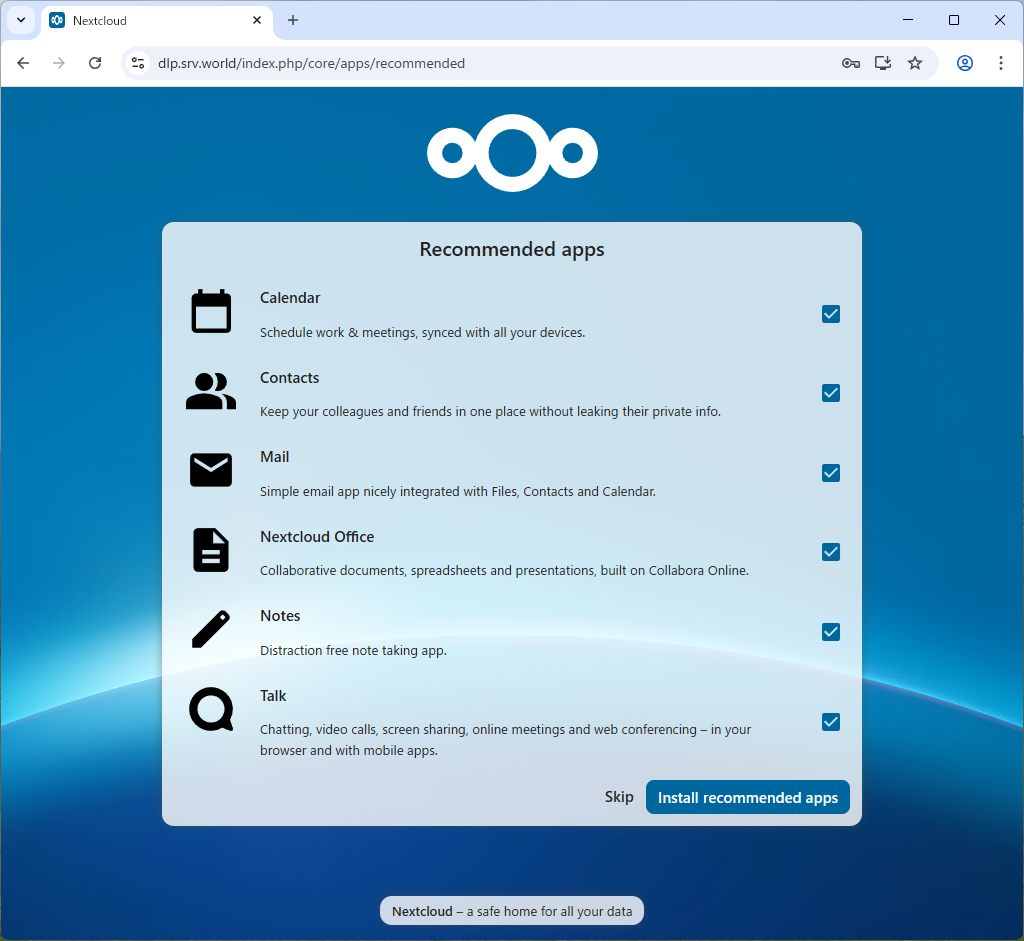1024x941 pixels.
Task: Click 'Chatting, video calls, screen sharing' description
Action: click(505, 739)
